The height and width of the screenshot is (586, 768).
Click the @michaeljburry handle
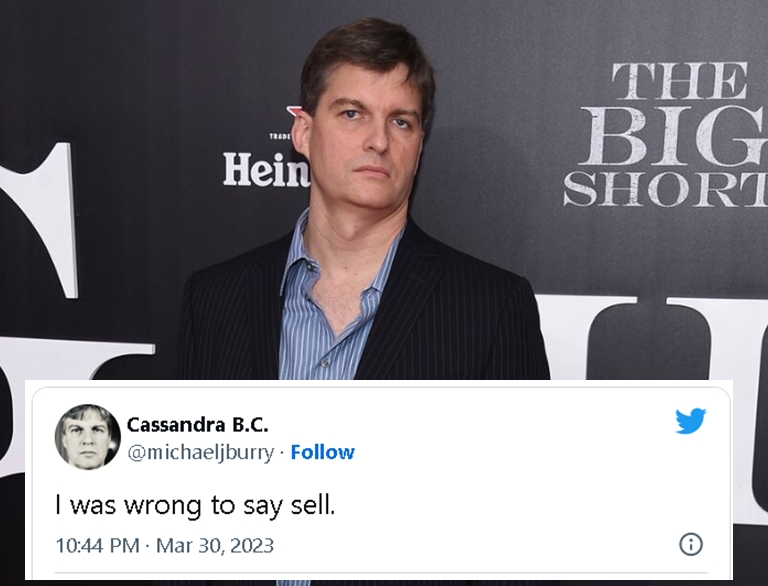pyautogui.click(x=200, y=452)
